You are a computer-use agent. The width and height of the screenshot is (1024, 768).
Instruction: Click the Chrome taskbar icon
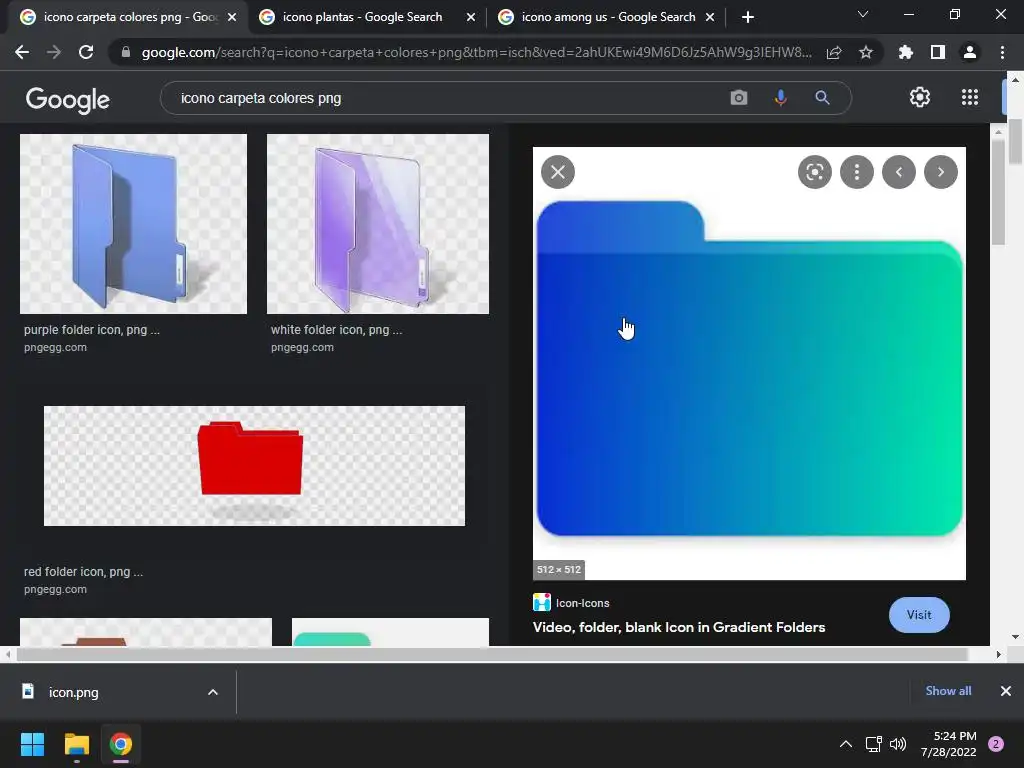[x=121, y=744]
